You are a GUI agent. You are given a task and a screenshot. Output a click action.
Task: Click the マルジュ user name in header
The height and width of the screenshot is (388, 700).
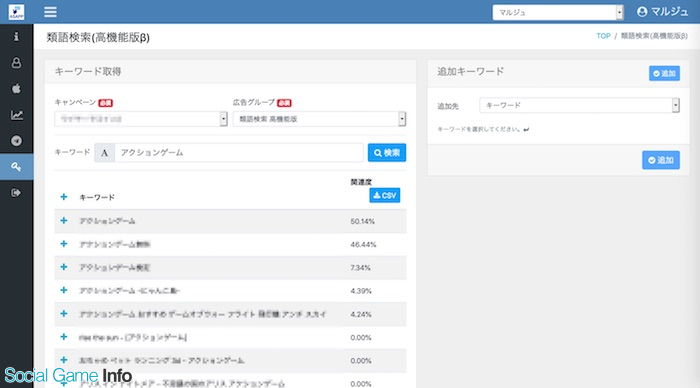(x=669, y=12)
